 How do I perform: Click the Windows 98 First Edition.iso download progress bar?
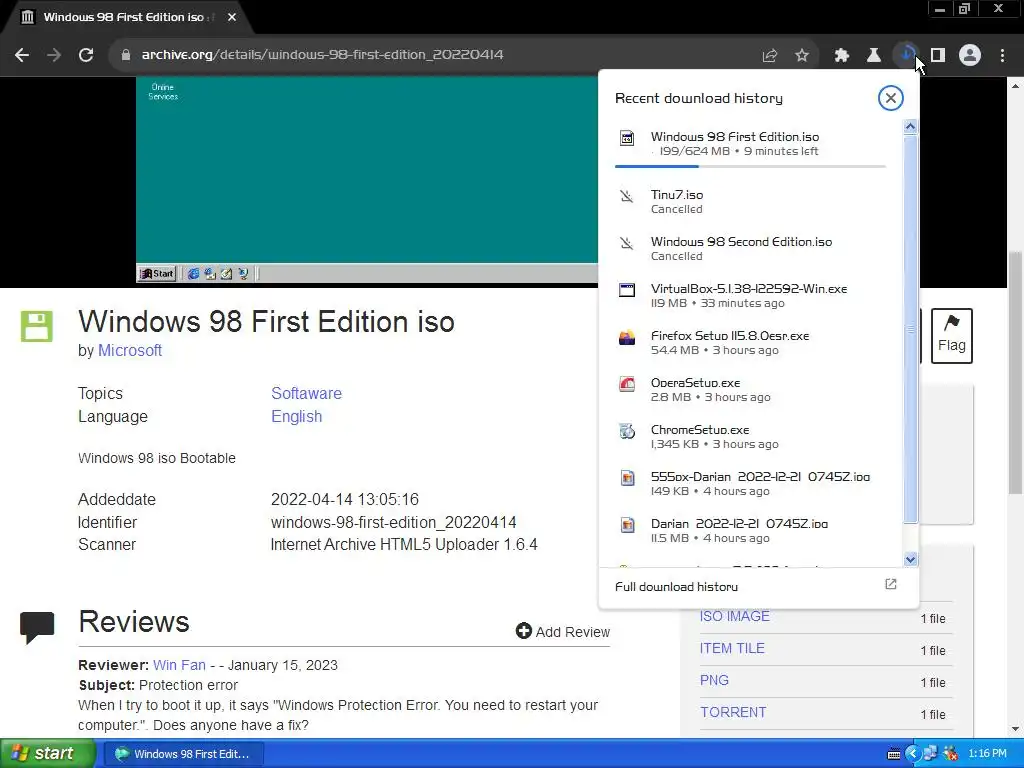750,167
